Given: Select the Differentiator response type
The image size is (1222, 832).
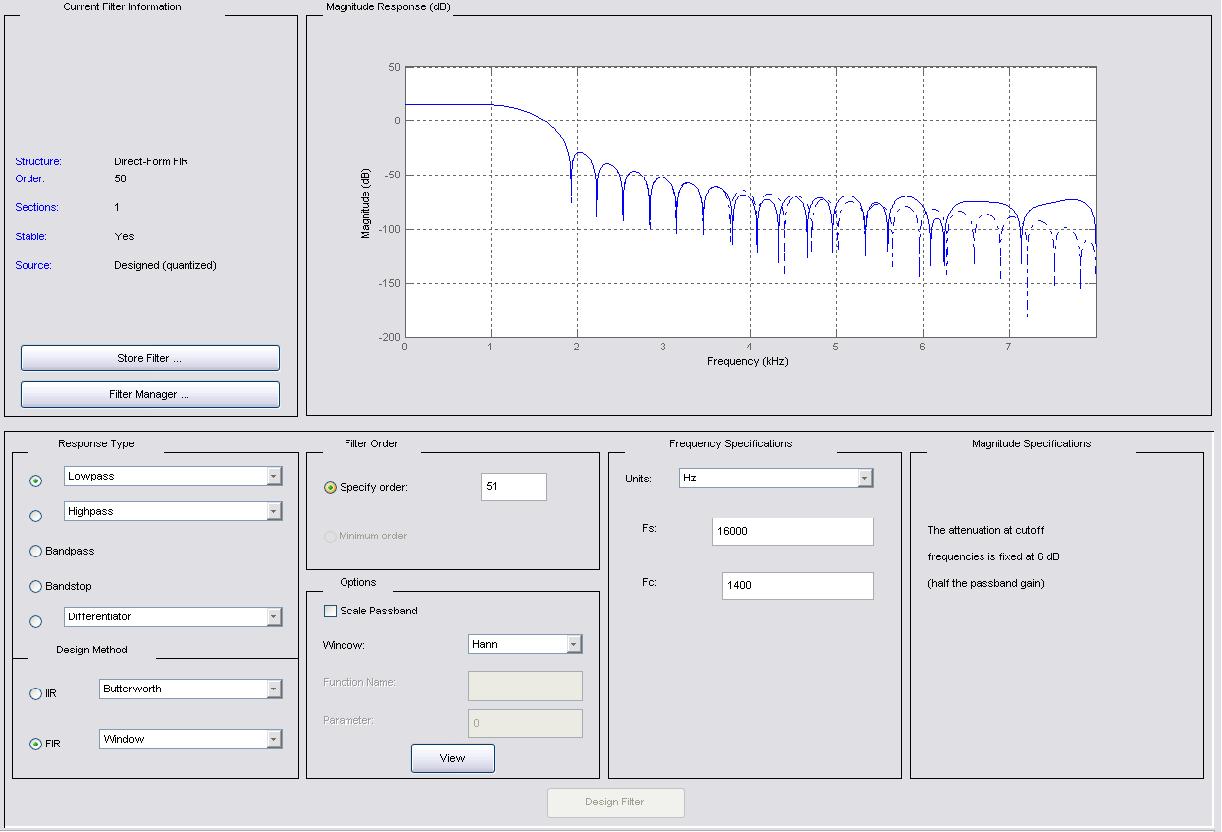Looking at the screenshot, I should (35, 621).
